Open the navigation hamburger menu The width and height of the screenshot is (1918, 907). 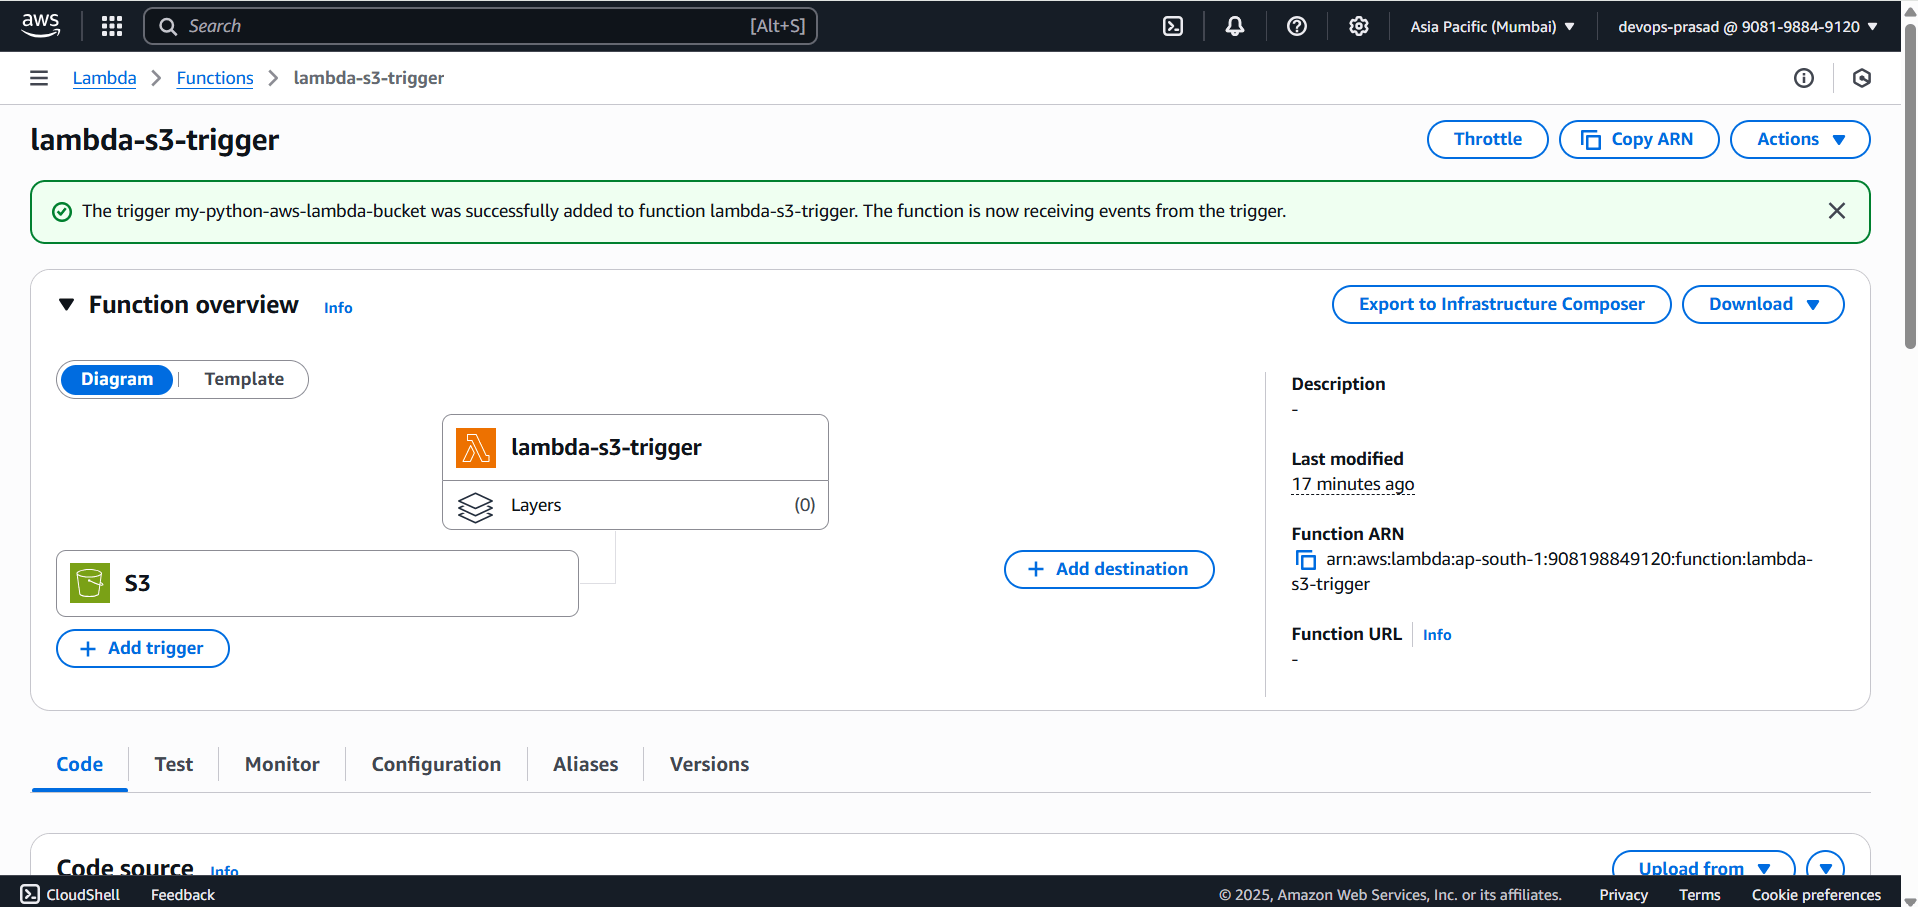pos(38,77)
